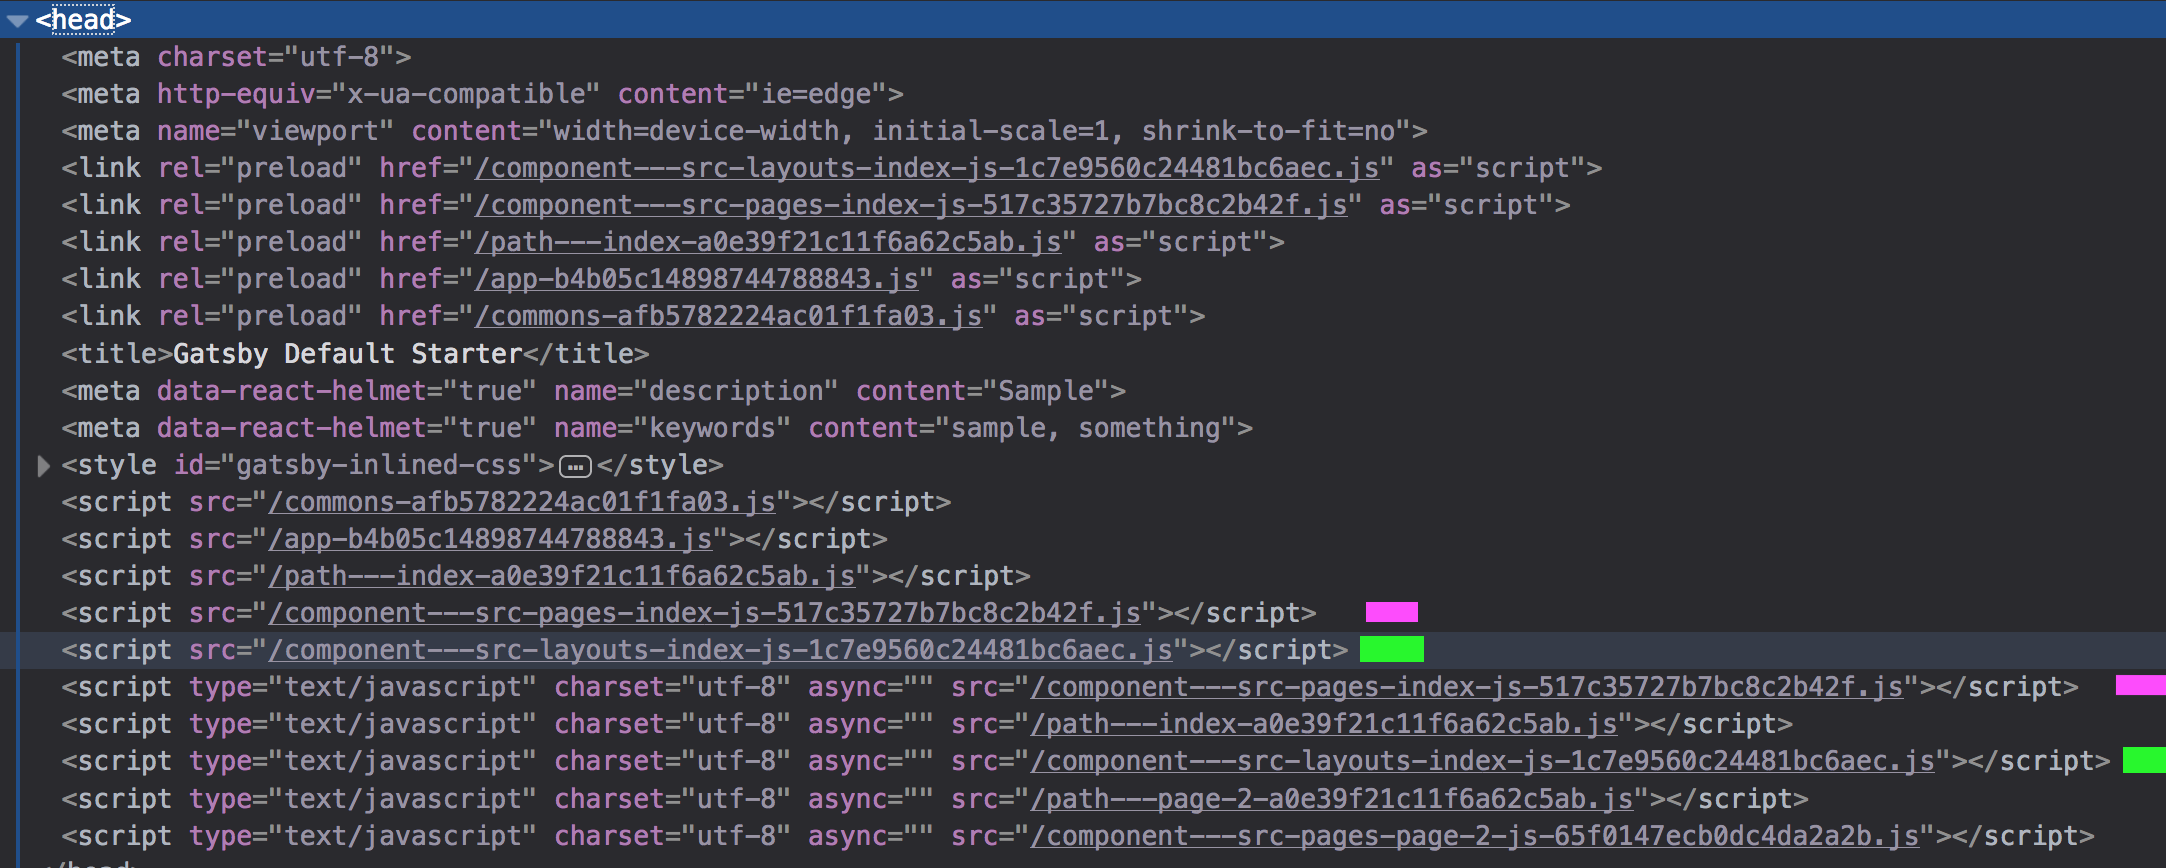Open pages-index-js src in the non-async script row
This screenshot has width=2166, height=868.
(x=705, y=613)
